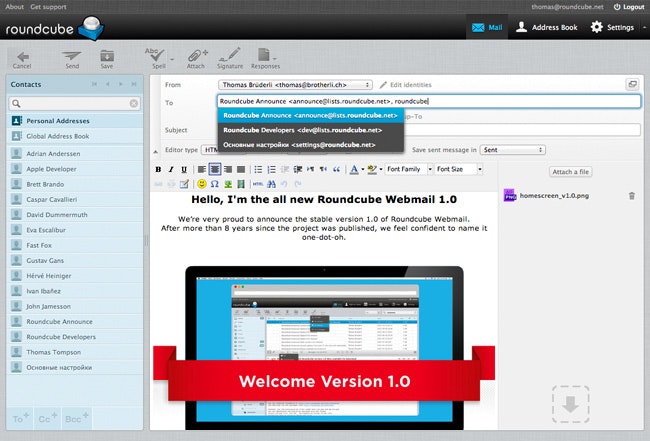The image size is (650, 441).
Task: Select settings@roundcube.net autocomplete suggestion
Action: pyautogui.click(x=310, y=145)
